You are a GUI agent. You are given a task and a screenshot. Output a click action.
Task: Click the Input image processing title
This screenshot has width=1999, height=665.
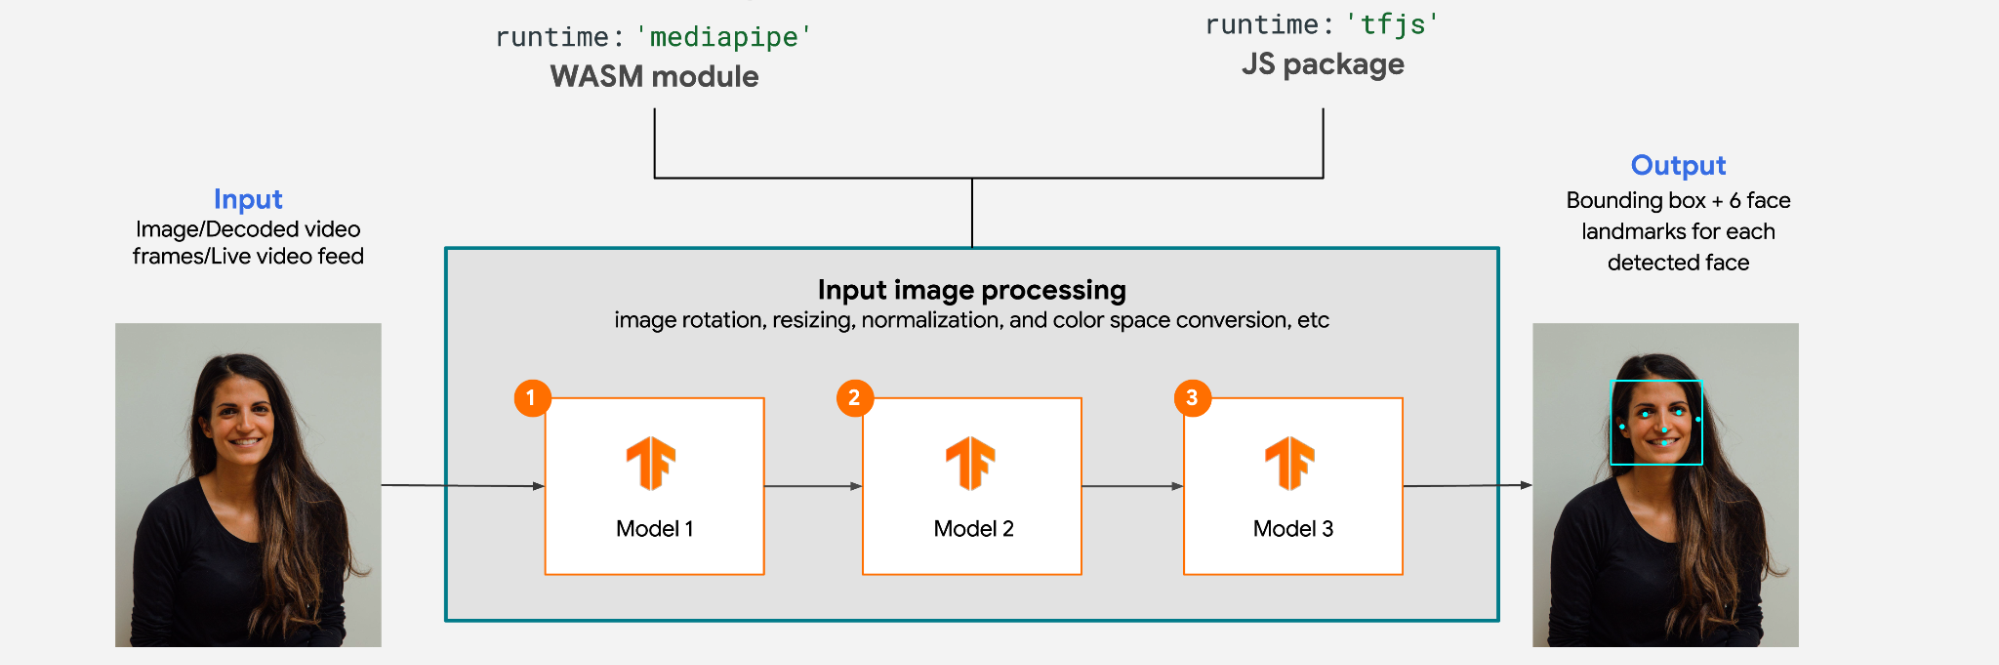coord(971,290)
